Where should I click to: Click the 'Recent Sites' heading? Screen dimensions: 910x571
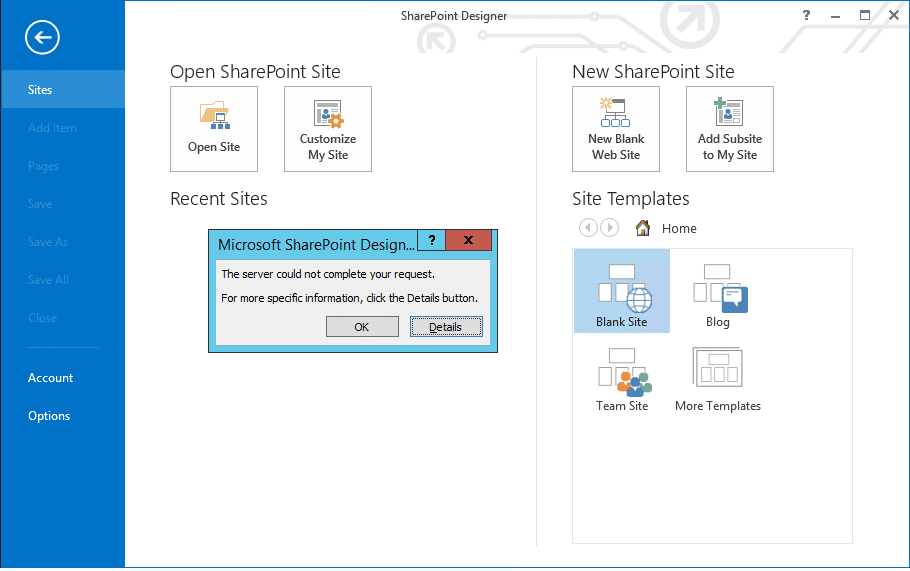(x=219, y=199)
